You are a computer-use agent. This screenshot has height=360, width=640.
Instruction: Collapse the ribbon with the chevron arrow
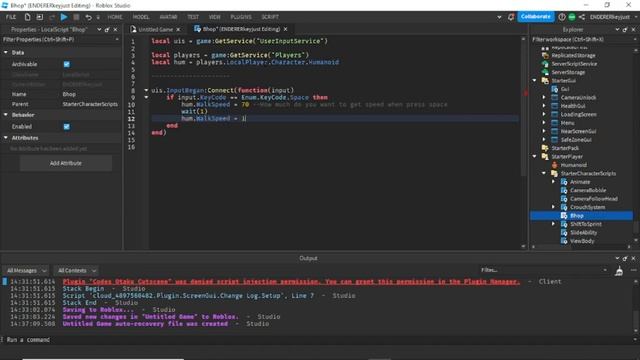pyautogui.click(x=499, y=17)
